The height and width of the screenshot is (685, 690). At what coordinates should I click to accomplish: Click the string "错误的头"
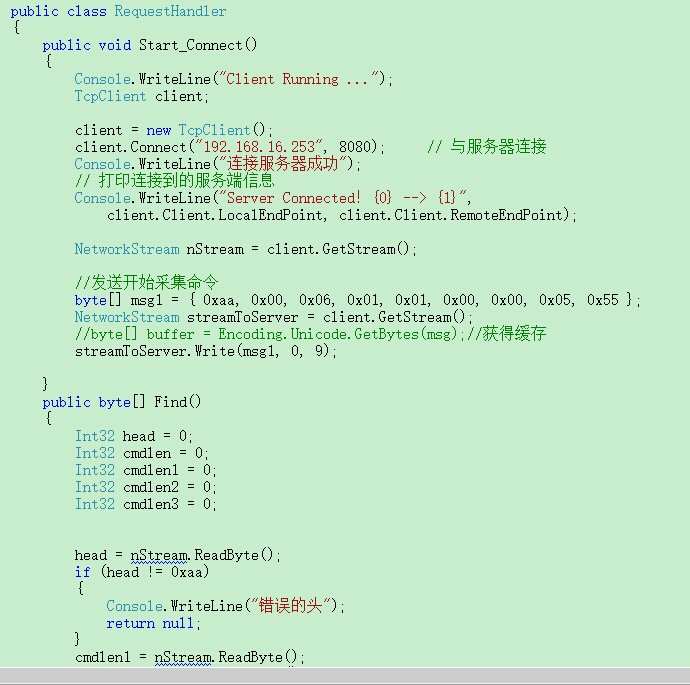coord(290,606)
